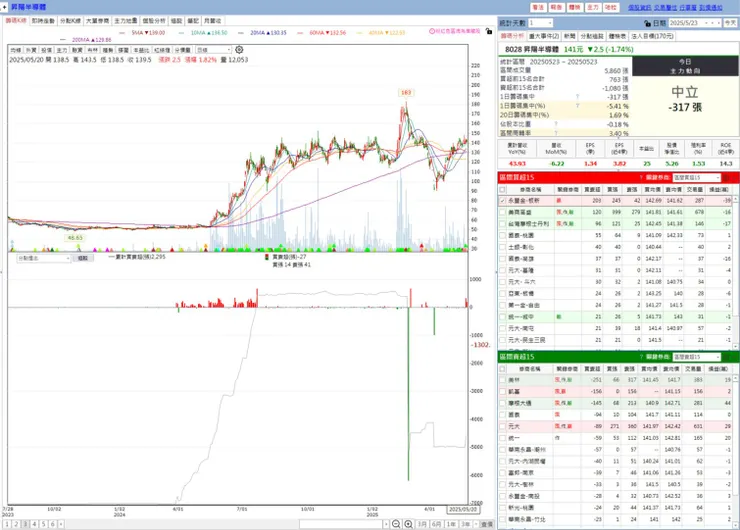Open the 日期 2025/5/23 date picker
Image resolution: width=740 pixels, height=530 pixels.
[x=695, y=23]
